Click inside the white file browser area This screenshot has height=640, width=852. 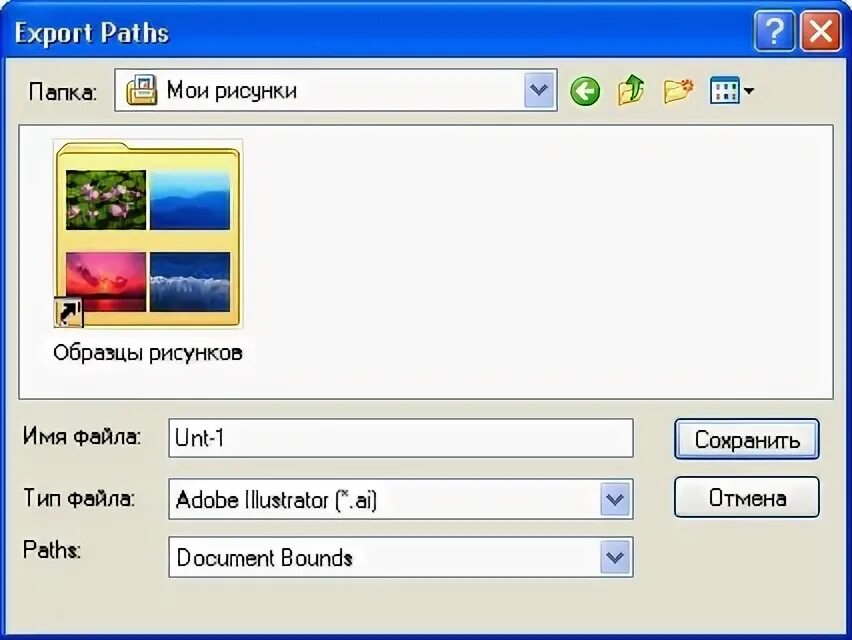(500, 260)
